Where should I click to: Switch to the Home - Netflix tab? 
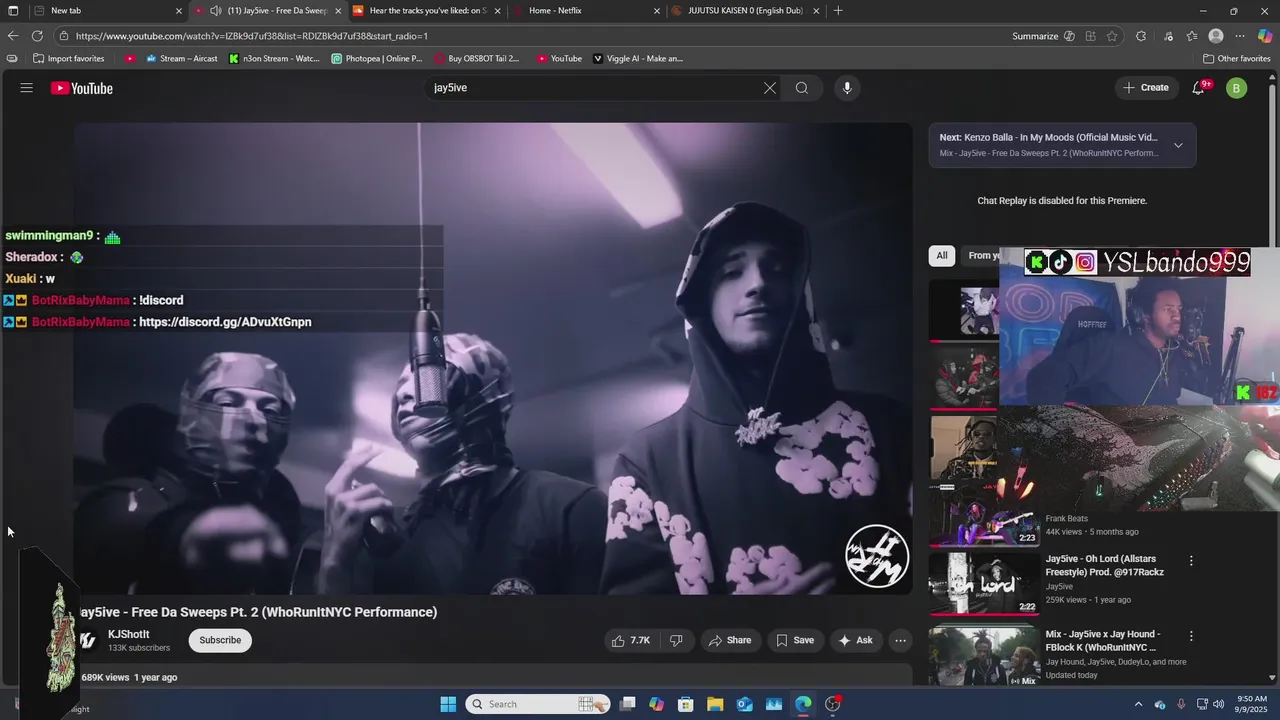click(x=586, y=10)
